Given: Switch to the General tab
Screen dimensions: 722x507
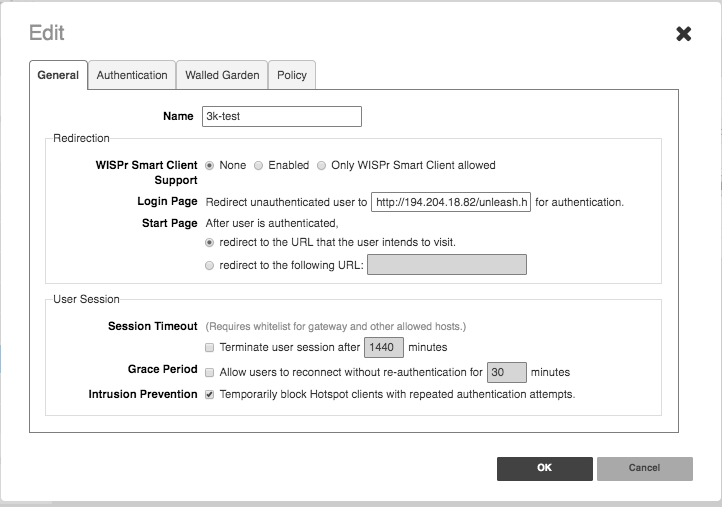Looking at the screenshot, I should 58,75.
